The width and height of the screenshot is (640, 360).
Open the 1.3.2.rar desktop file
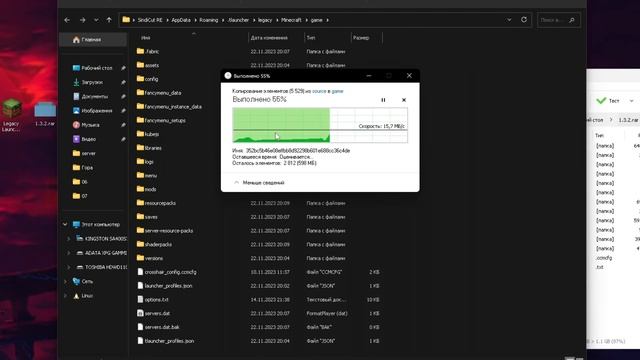(x=45, y=114)
